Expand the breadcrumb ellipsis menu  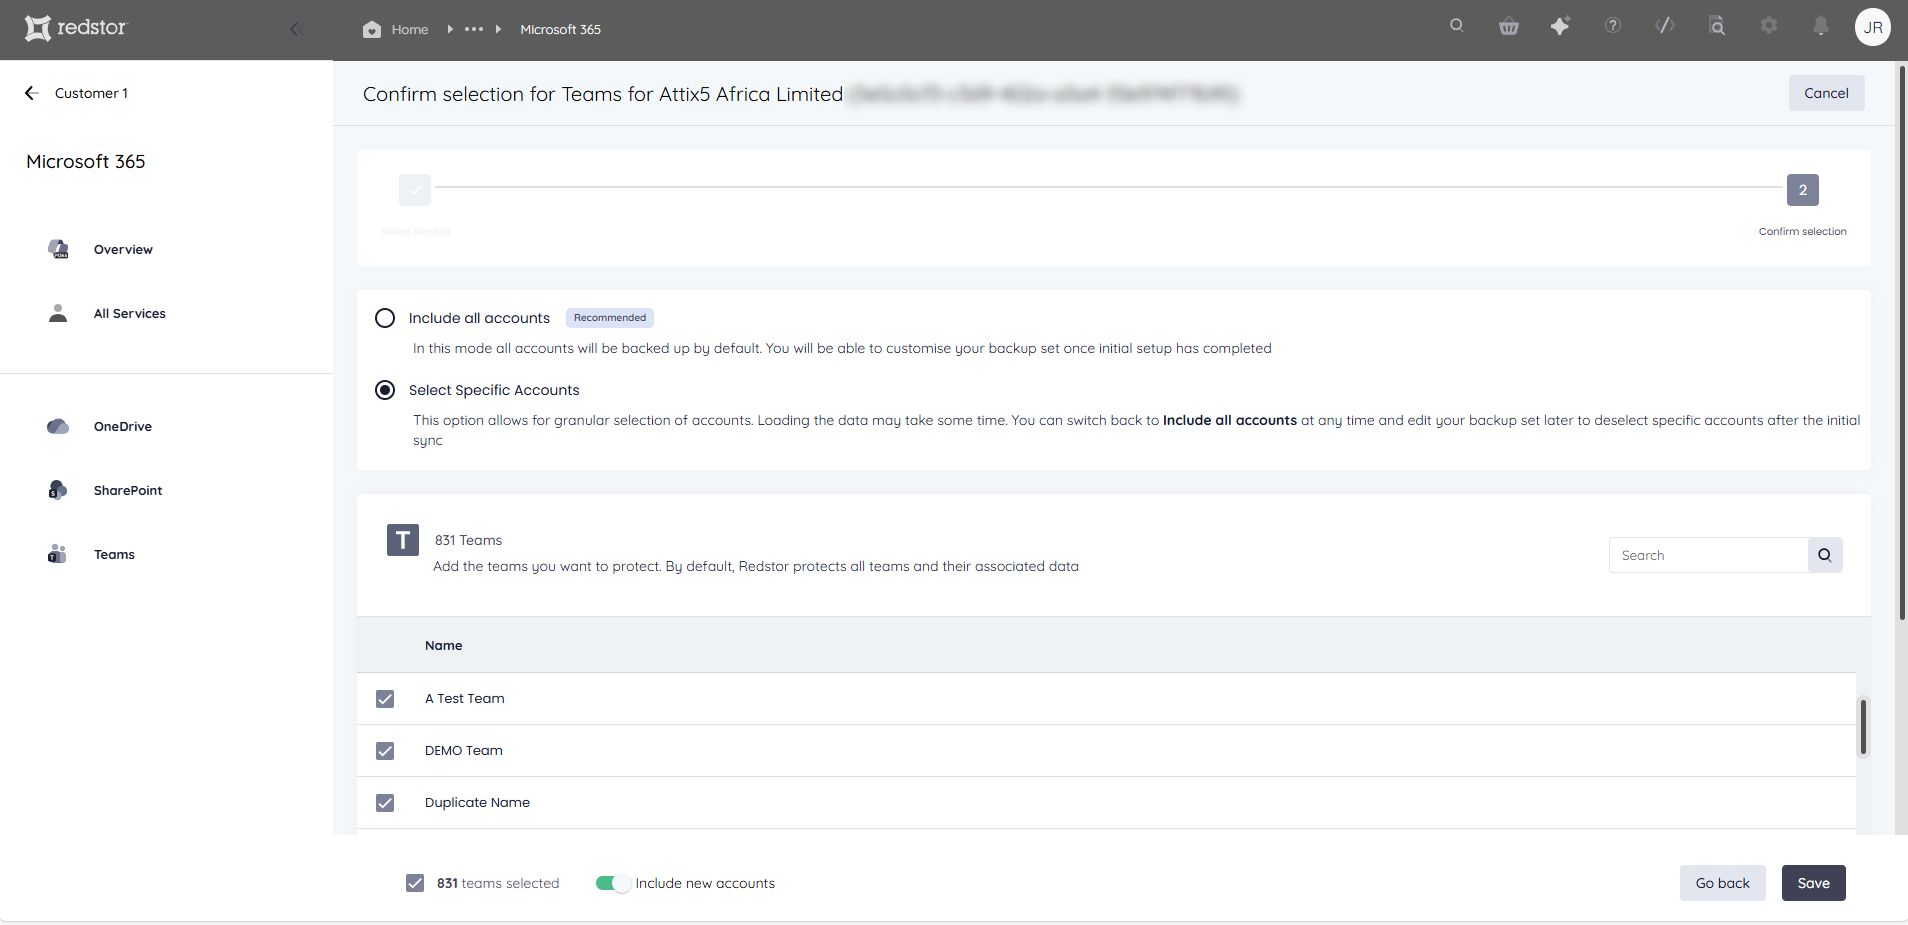click(x=474, y=29)
